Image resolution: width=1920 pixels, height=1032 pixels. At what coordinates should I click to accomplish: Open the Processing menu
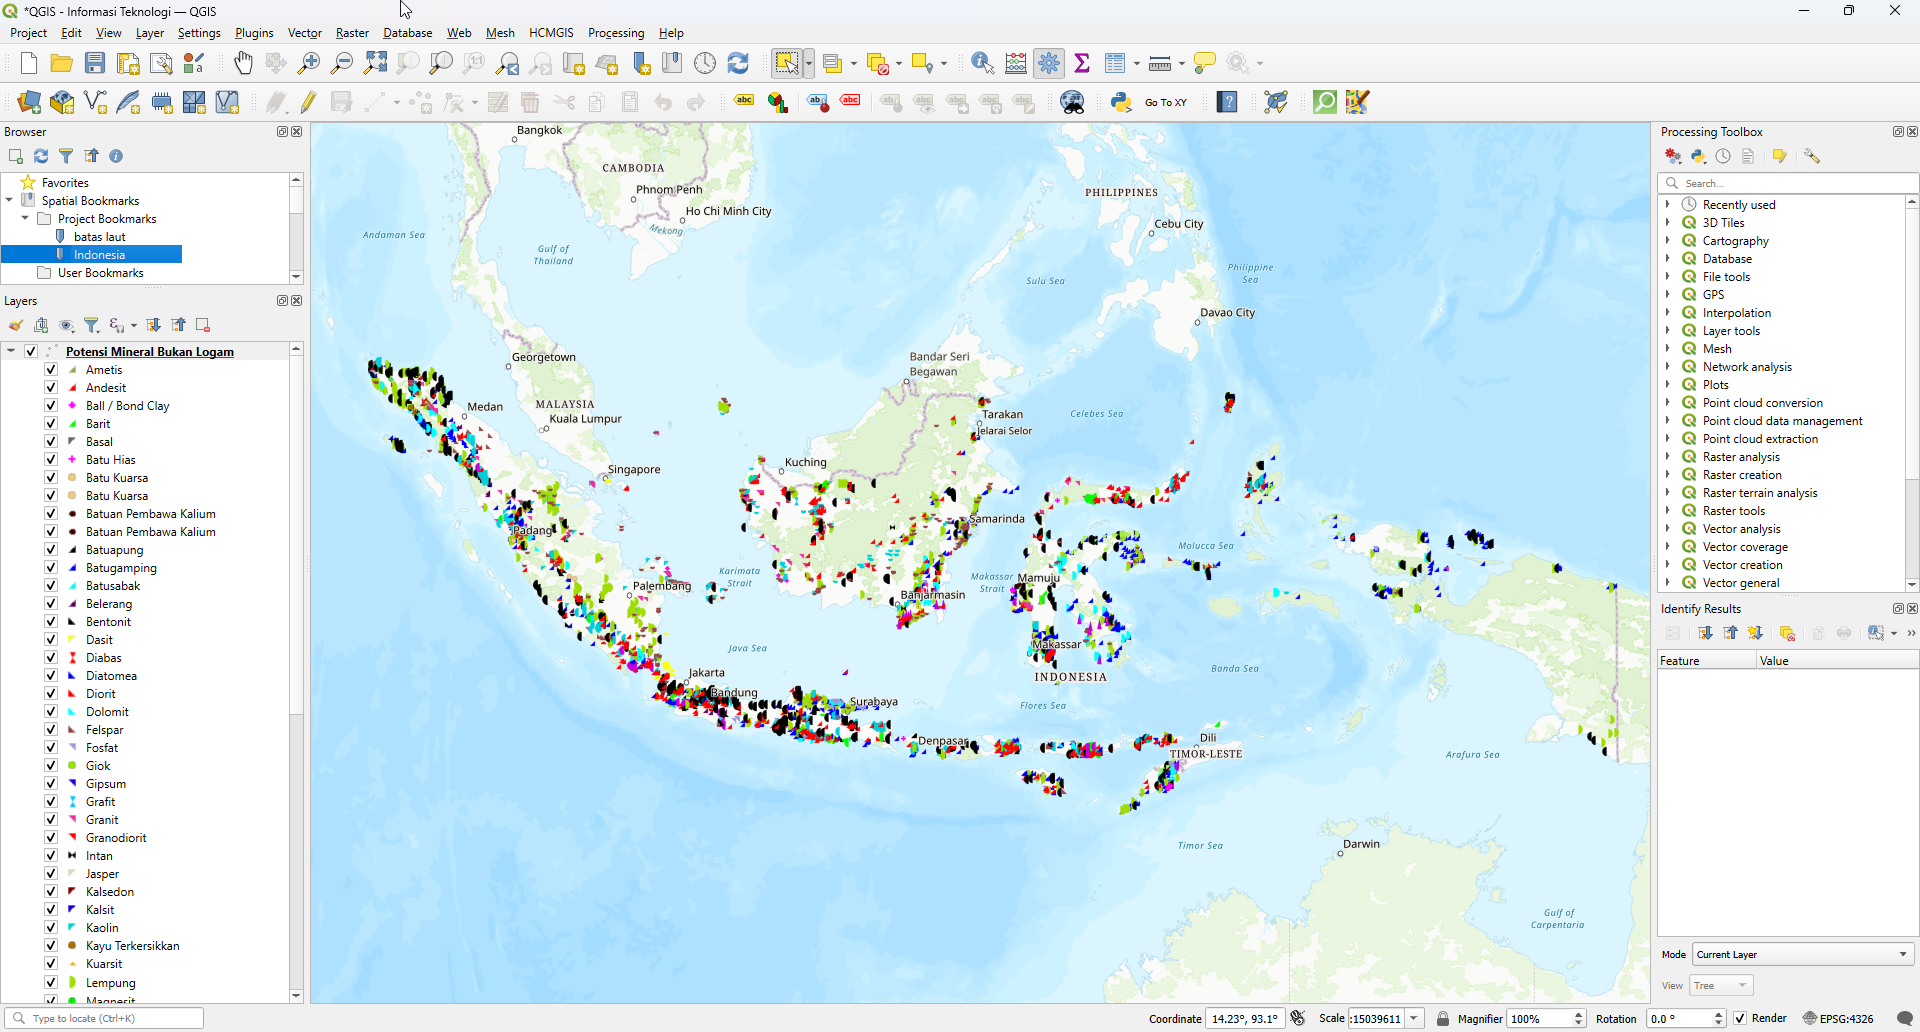point(615,33)
